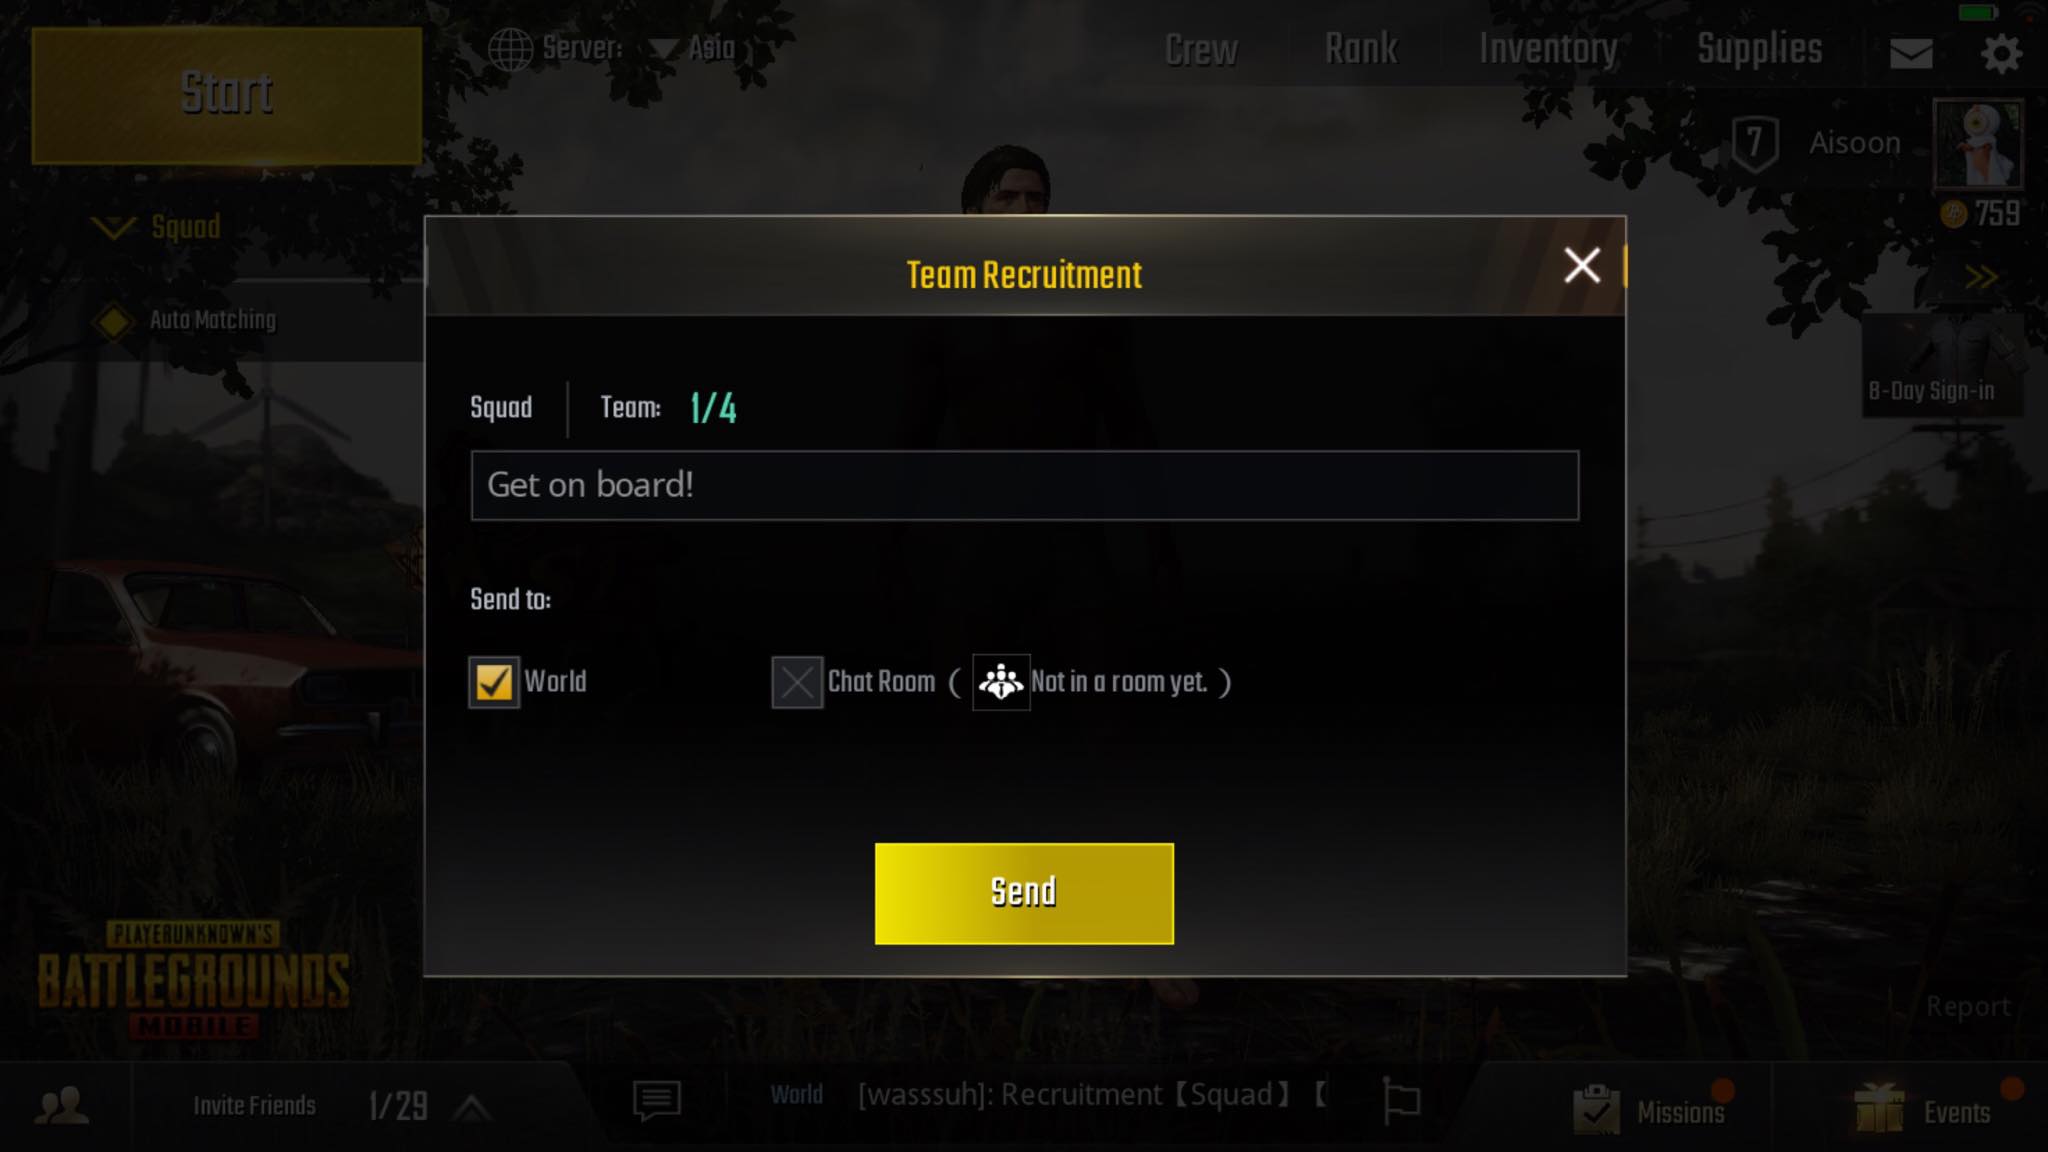
Task: Close the Team Recruitment dialog
Action: [1582, 266]
